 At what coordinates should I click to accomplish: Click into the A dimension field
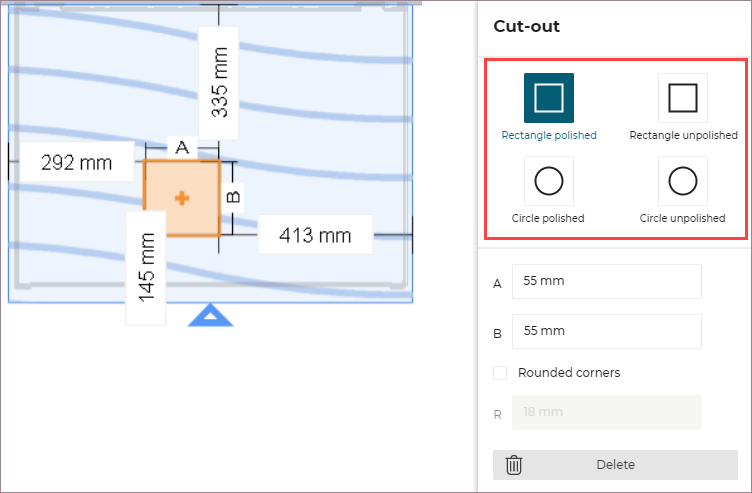pos(606,282)
